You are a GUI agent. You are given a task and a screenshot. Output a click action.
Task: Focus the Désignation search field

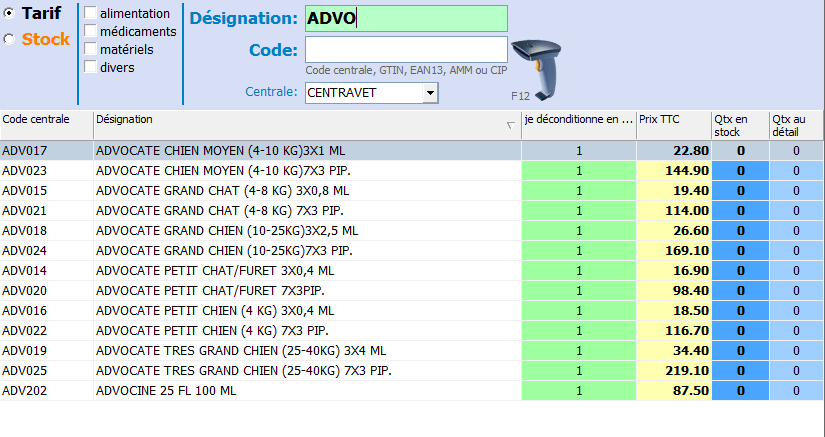tap(406, 18)
